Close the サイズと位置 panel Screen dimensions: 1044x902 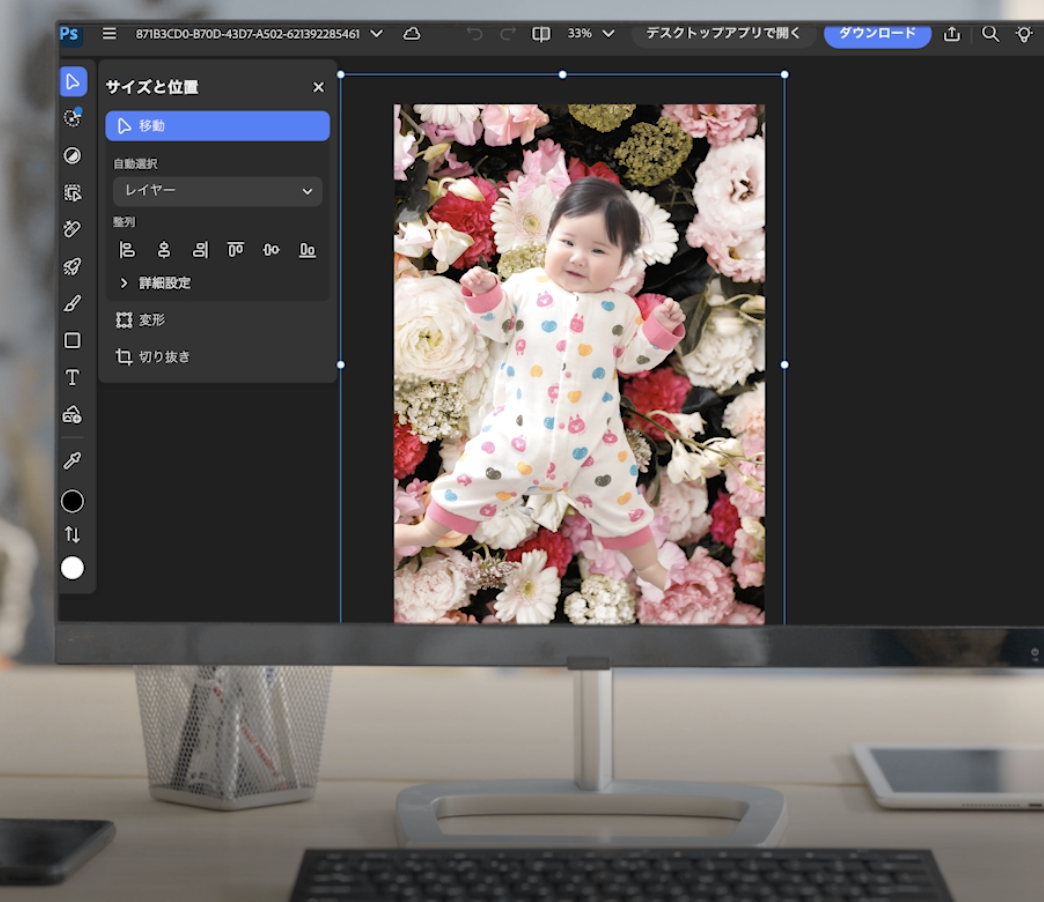(318, 87)
